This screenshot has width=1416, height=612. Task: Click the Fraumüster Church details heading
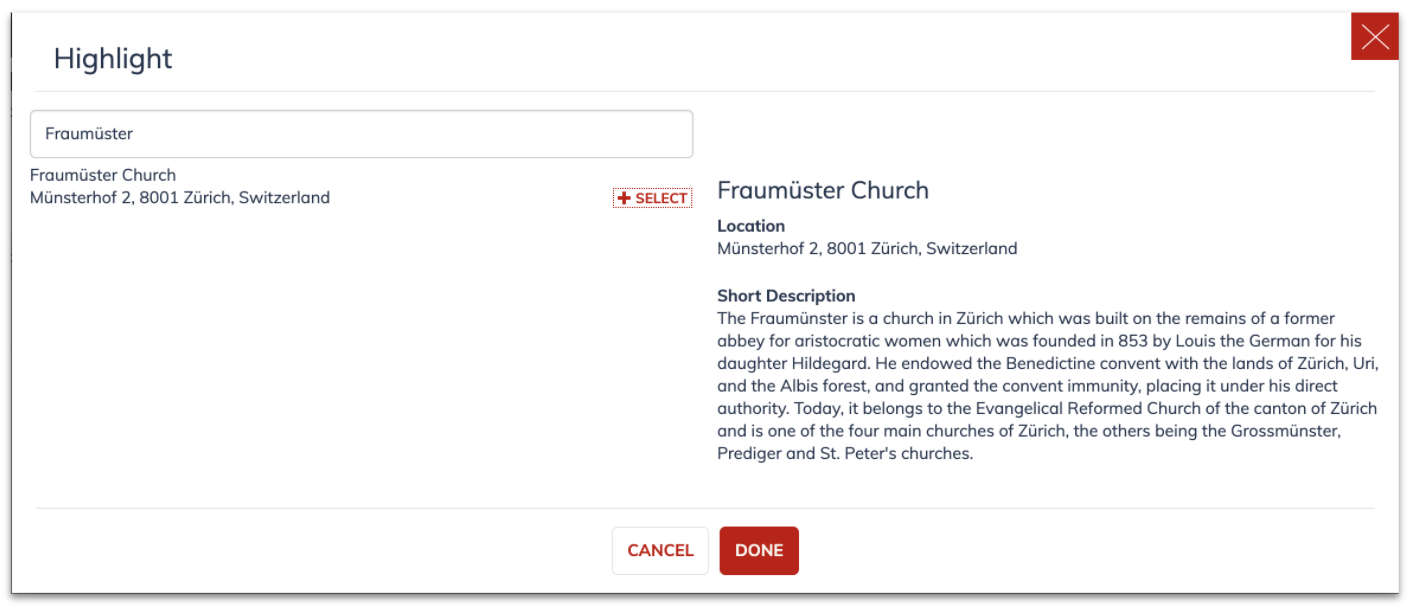click(x=823, y=190)
